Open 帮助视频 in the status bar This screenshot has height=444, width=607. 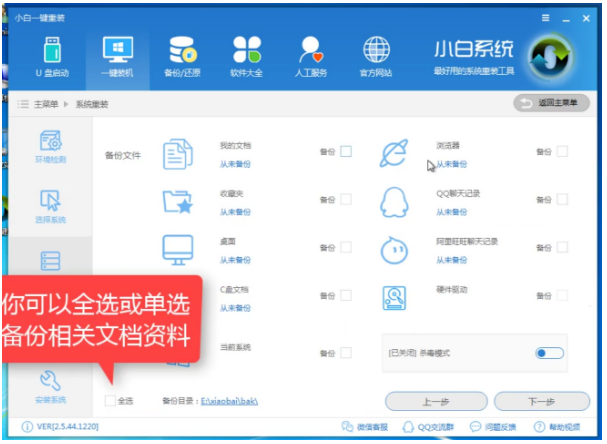(x=557, y=427)
